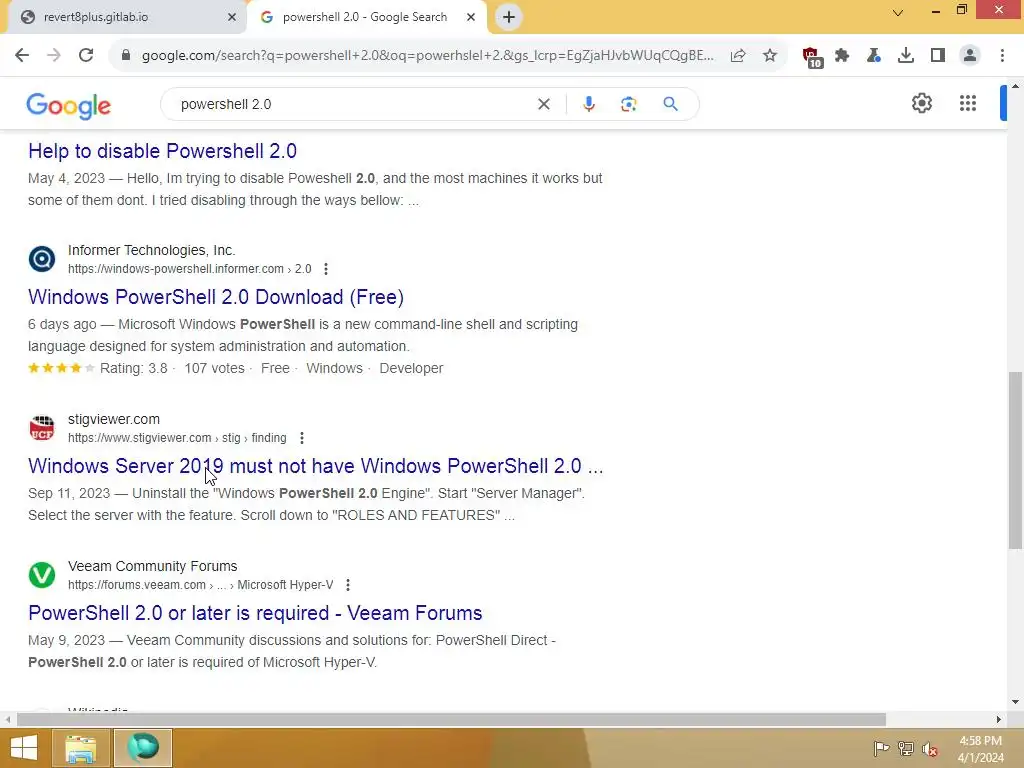Image resolution: width=1024 pixels, height=768 pixels.
Task: Click the address bar URL
Action: [x=428, y=56]
